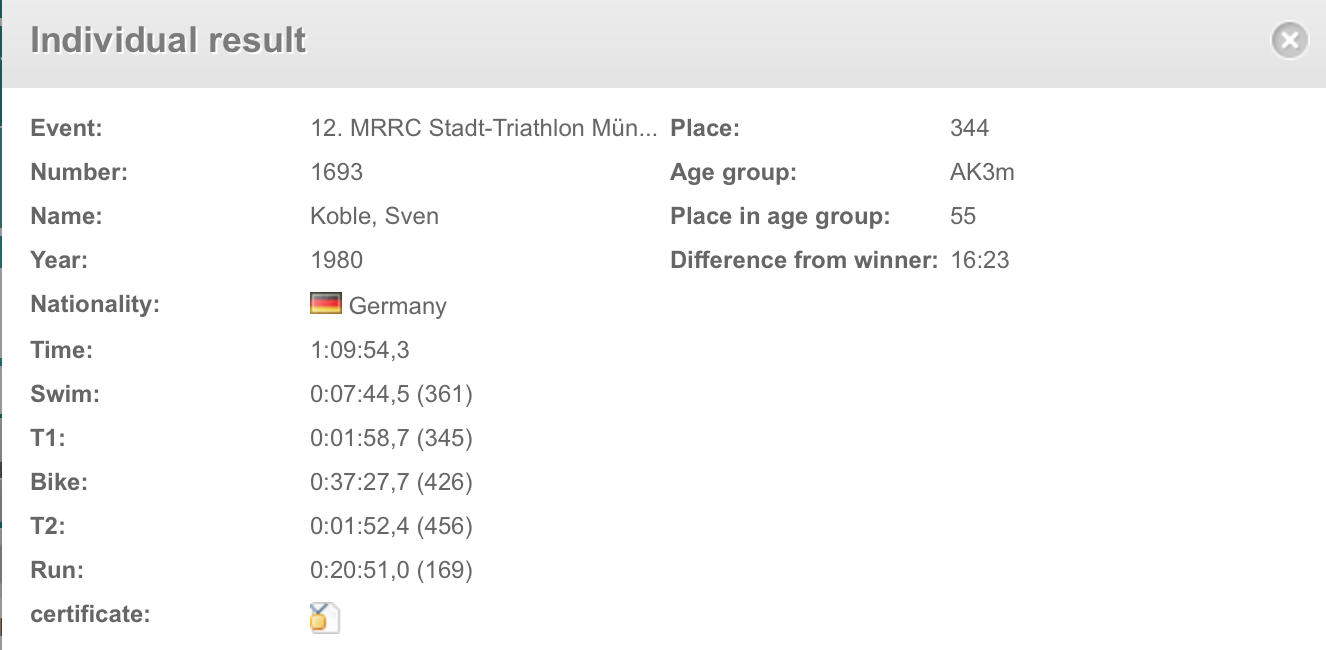Viewport: 1326px width, 650px height.
Task: Close the Individual result dialog
Action: [1290, 40]
